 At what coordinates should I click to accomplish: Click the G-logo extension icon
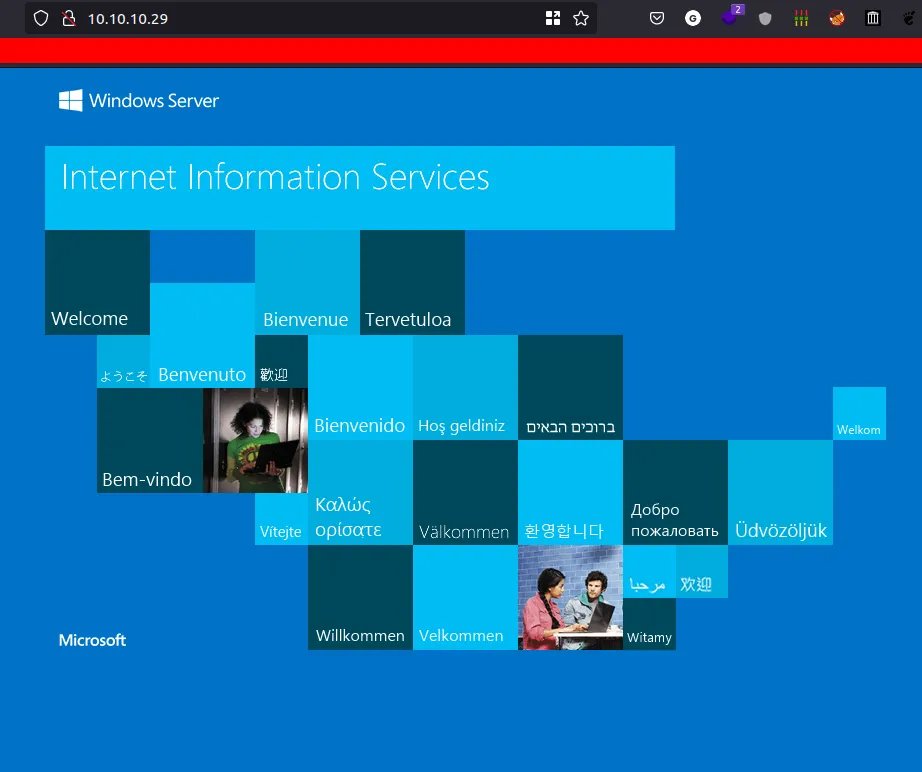pos(693,18)
